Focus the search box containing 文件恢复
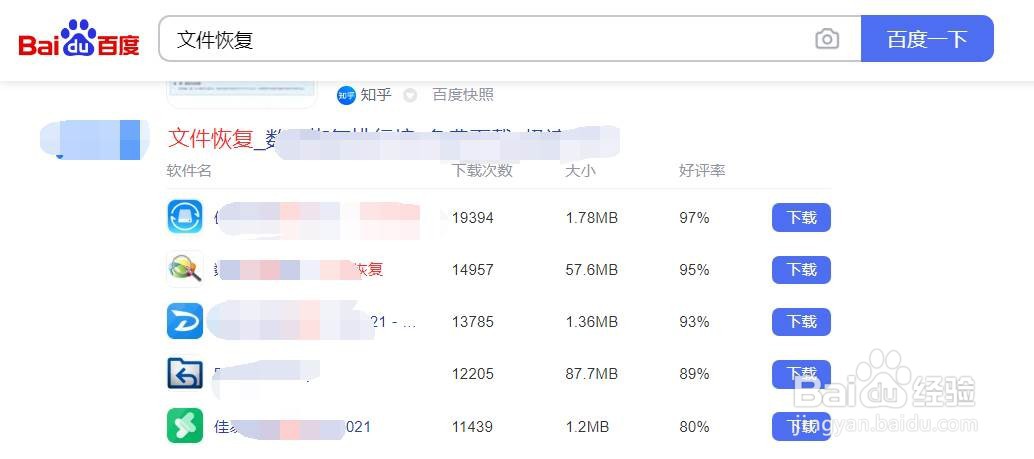The image size is (1034, 459). (510, 39)
